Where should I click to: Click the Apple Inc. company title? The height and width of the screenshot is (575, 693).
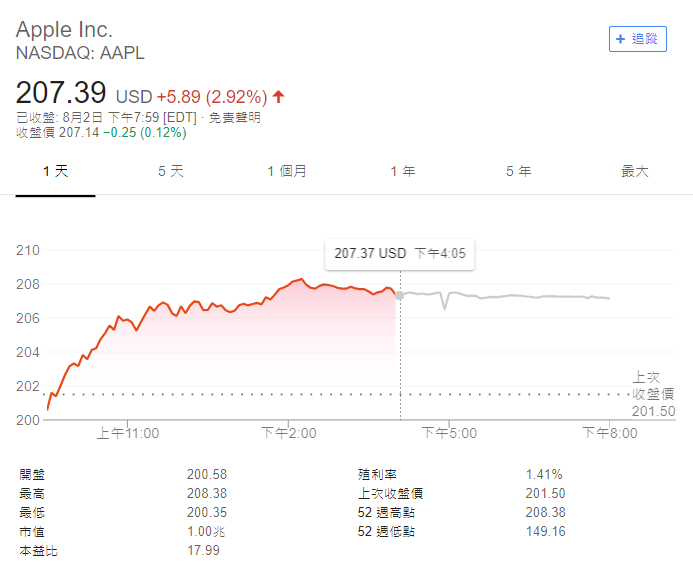click(x=65, y=30)
